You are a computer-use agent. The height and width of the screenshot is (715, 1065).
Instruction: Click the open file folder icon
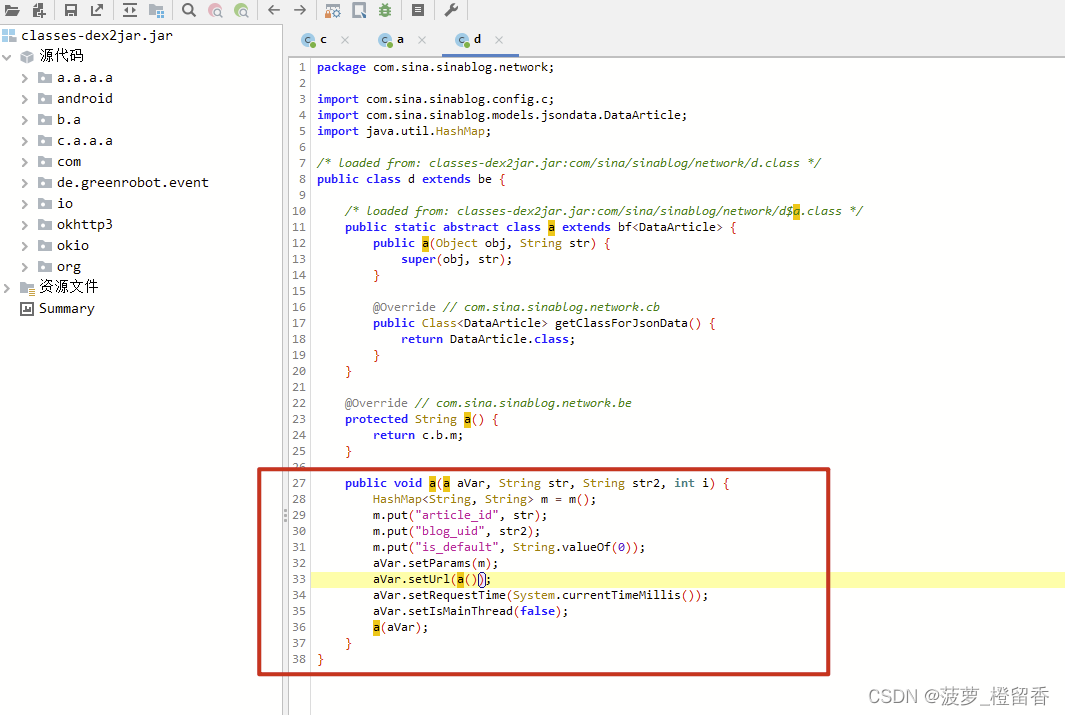(12, 10)
